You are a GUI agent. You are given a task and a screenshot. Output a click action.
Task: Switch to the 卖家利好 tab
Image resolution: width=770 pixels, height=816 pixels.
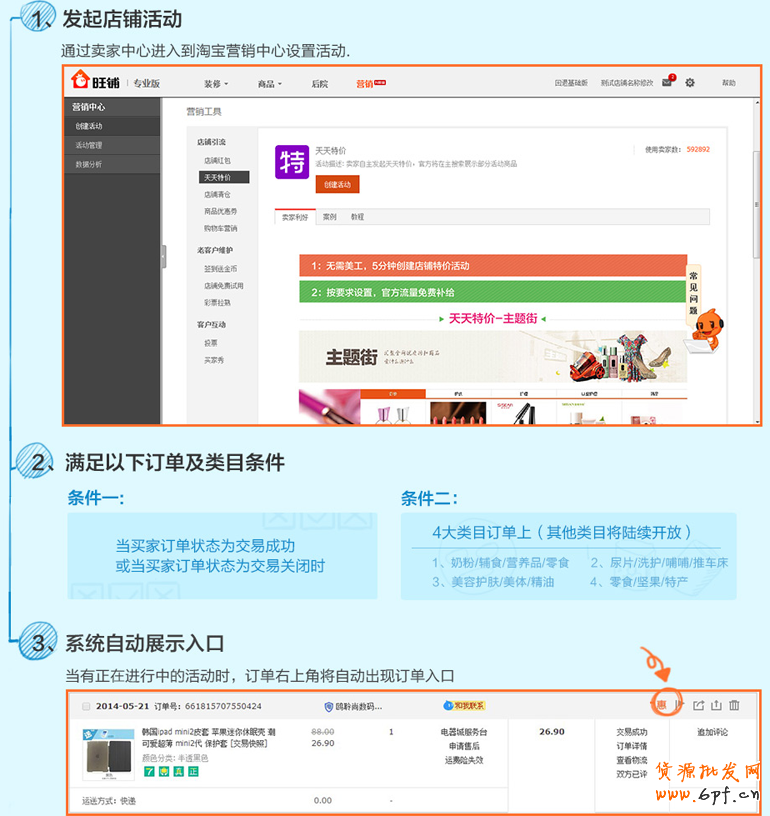tap(295, 217)
